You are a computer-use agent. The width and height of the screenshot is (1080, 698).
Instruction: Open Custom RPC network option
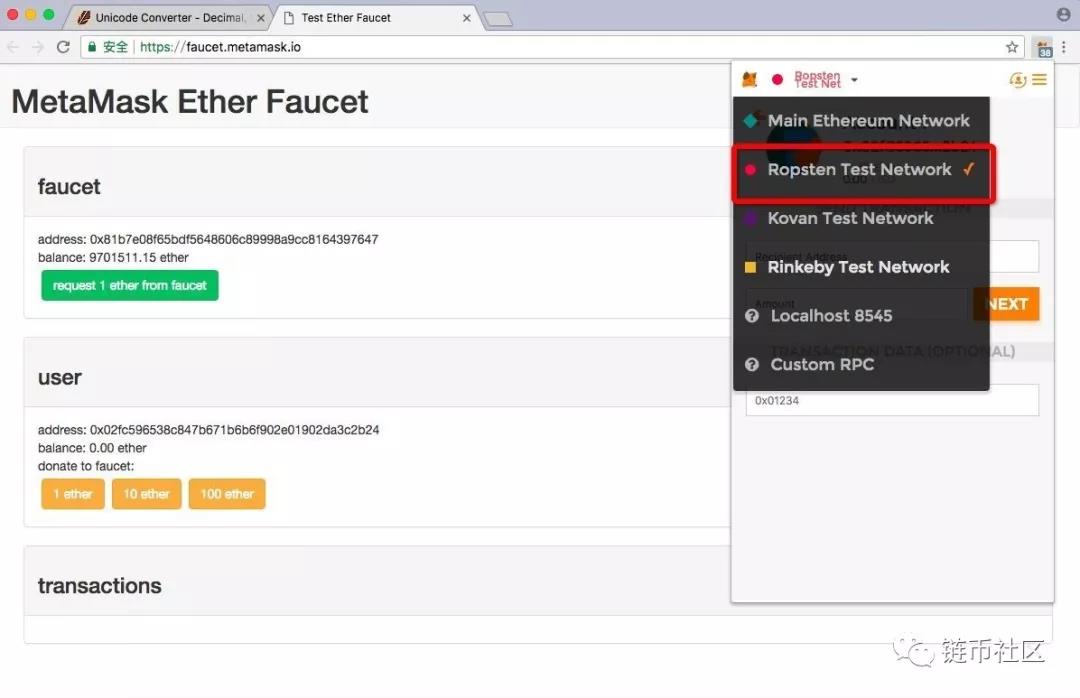click(822, 365)
